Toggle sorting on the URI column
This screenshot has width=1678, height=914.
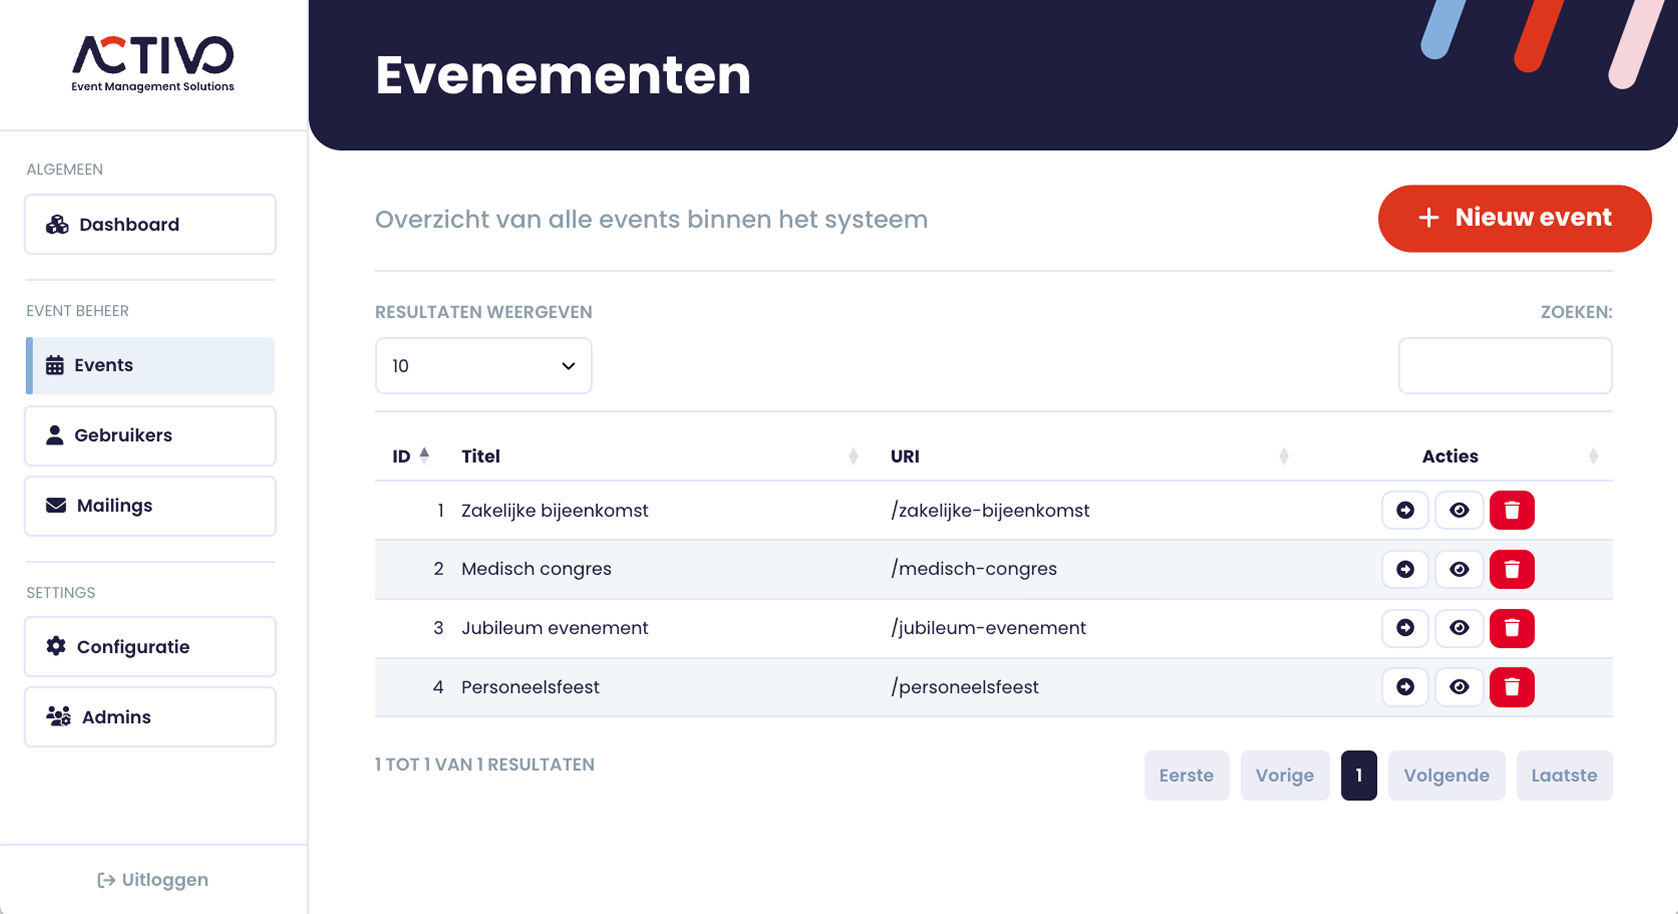[1285, 456]
